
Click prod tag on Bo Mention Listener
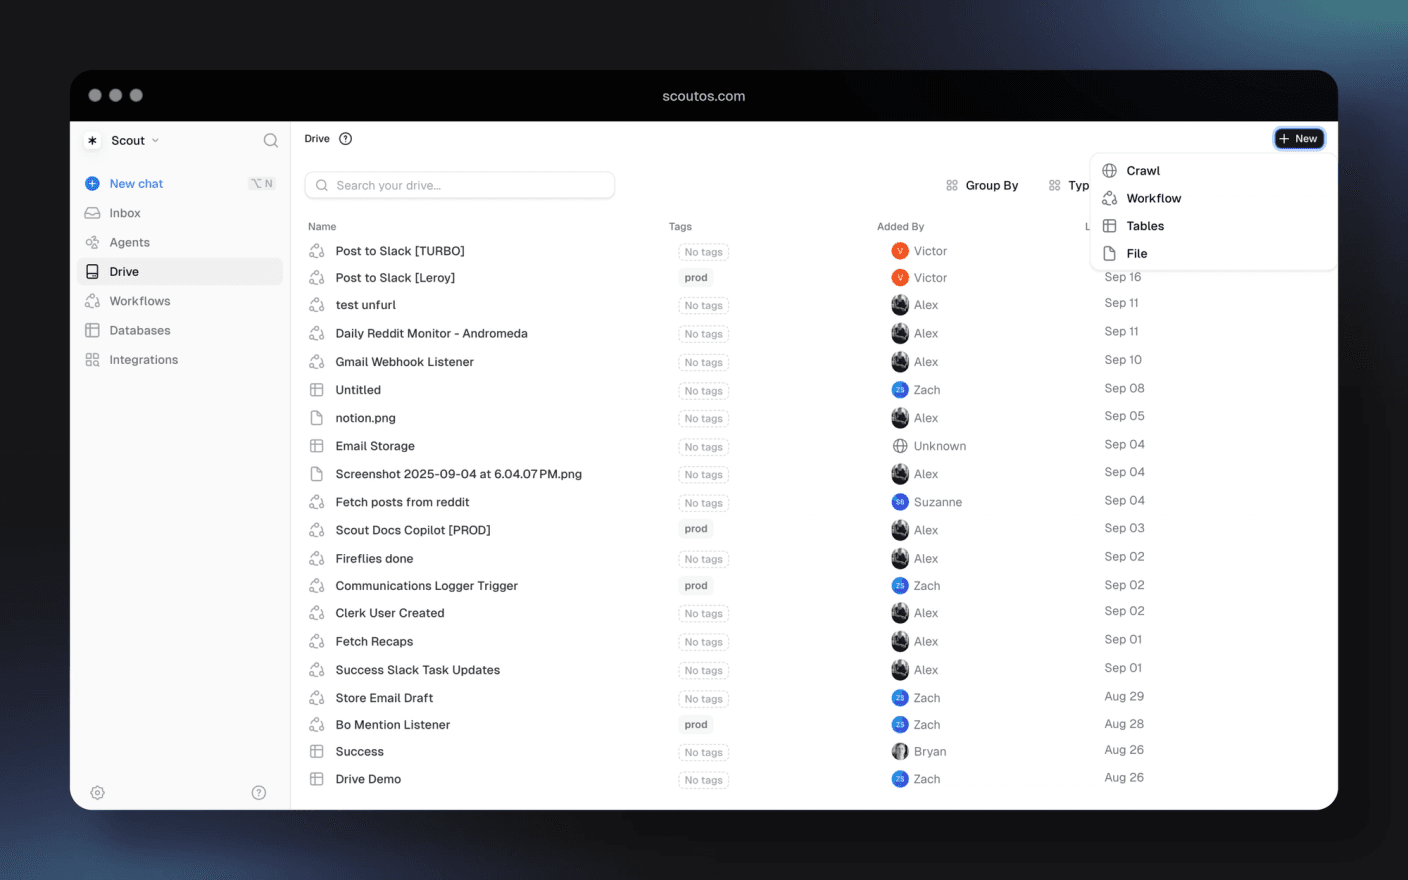[x=696, y=725]
